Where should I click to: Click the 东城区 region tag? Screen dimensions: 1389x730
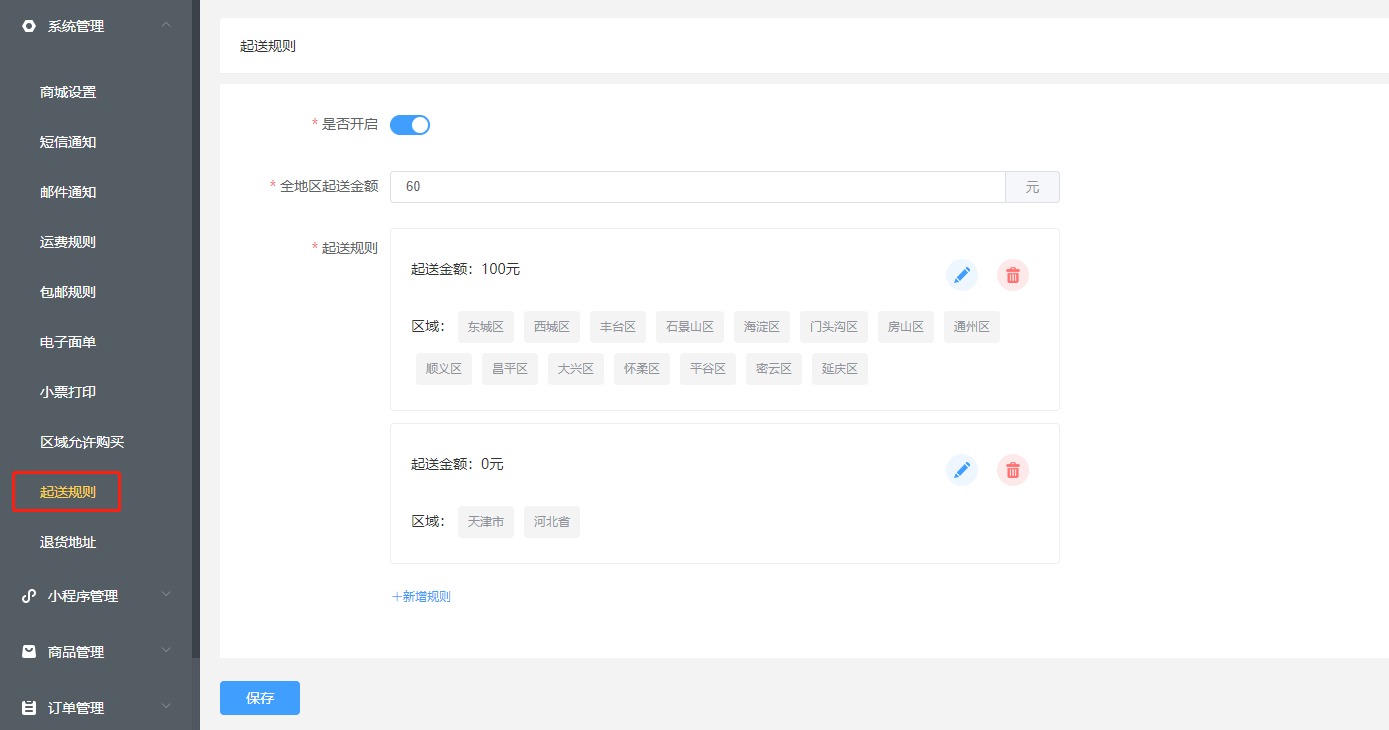486,327
